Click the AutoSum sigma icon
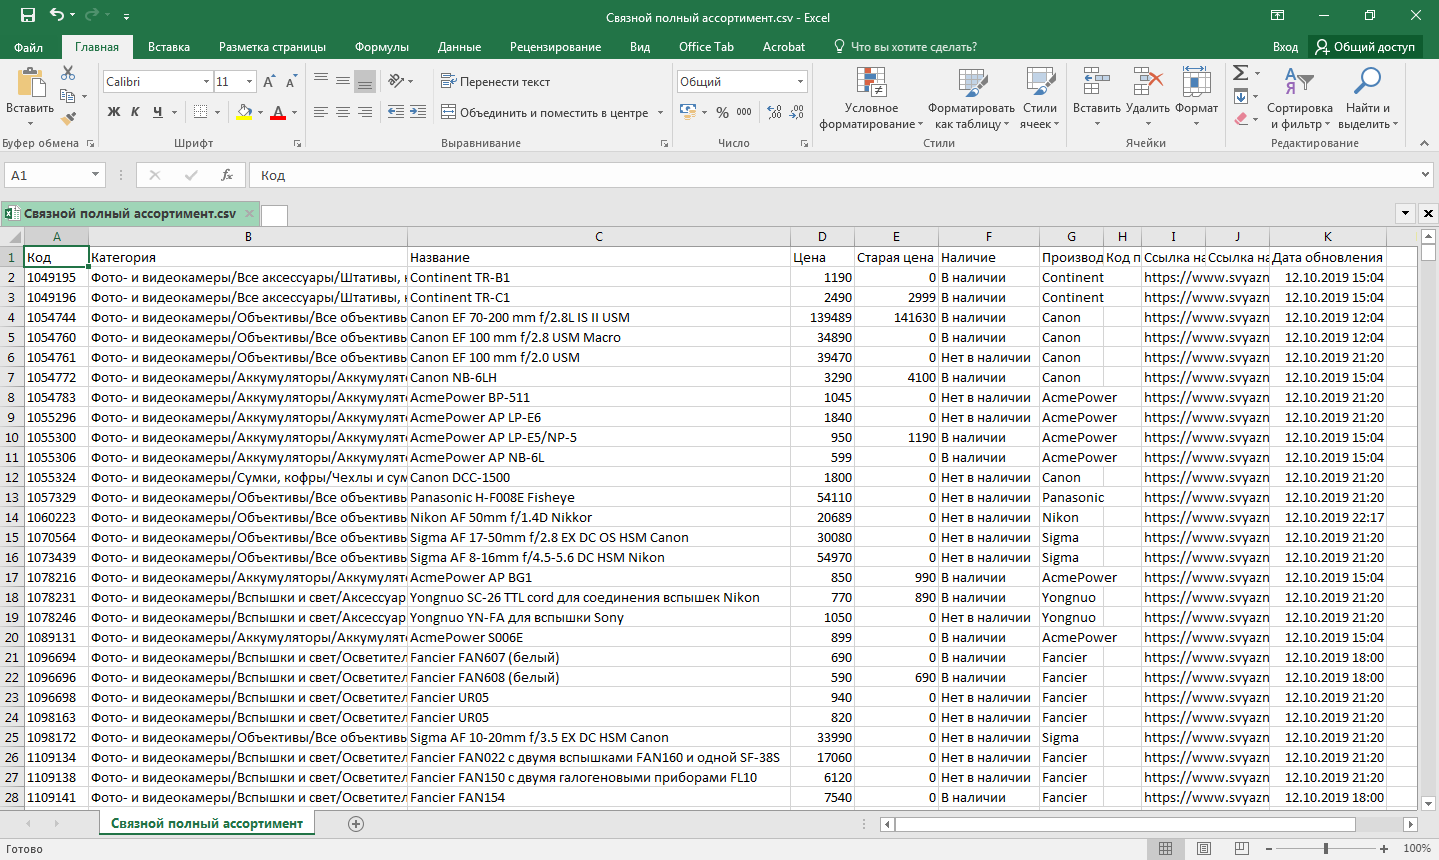Screen dimensions: 1439x860 1240,73
